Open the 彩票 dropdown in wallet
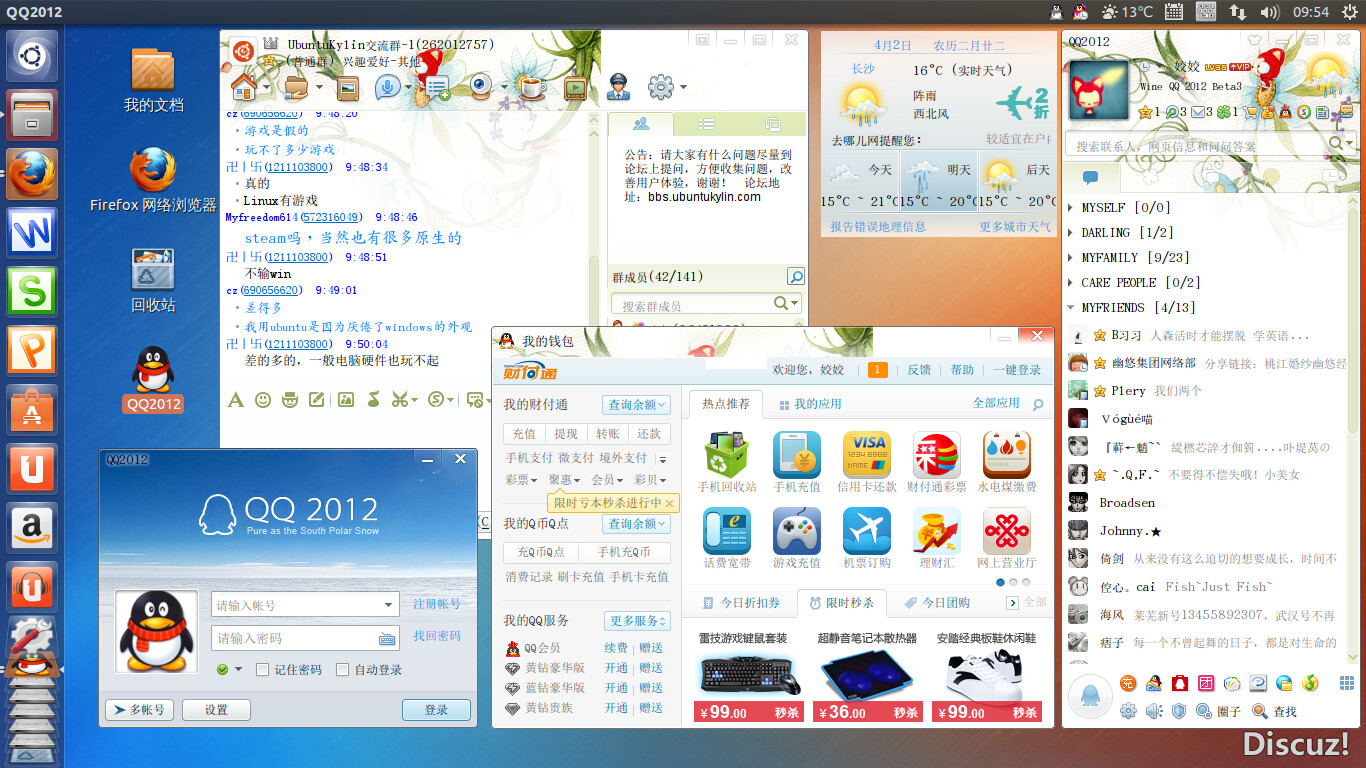This screenshot has width=1366, height=768. [x=522, y=480]
